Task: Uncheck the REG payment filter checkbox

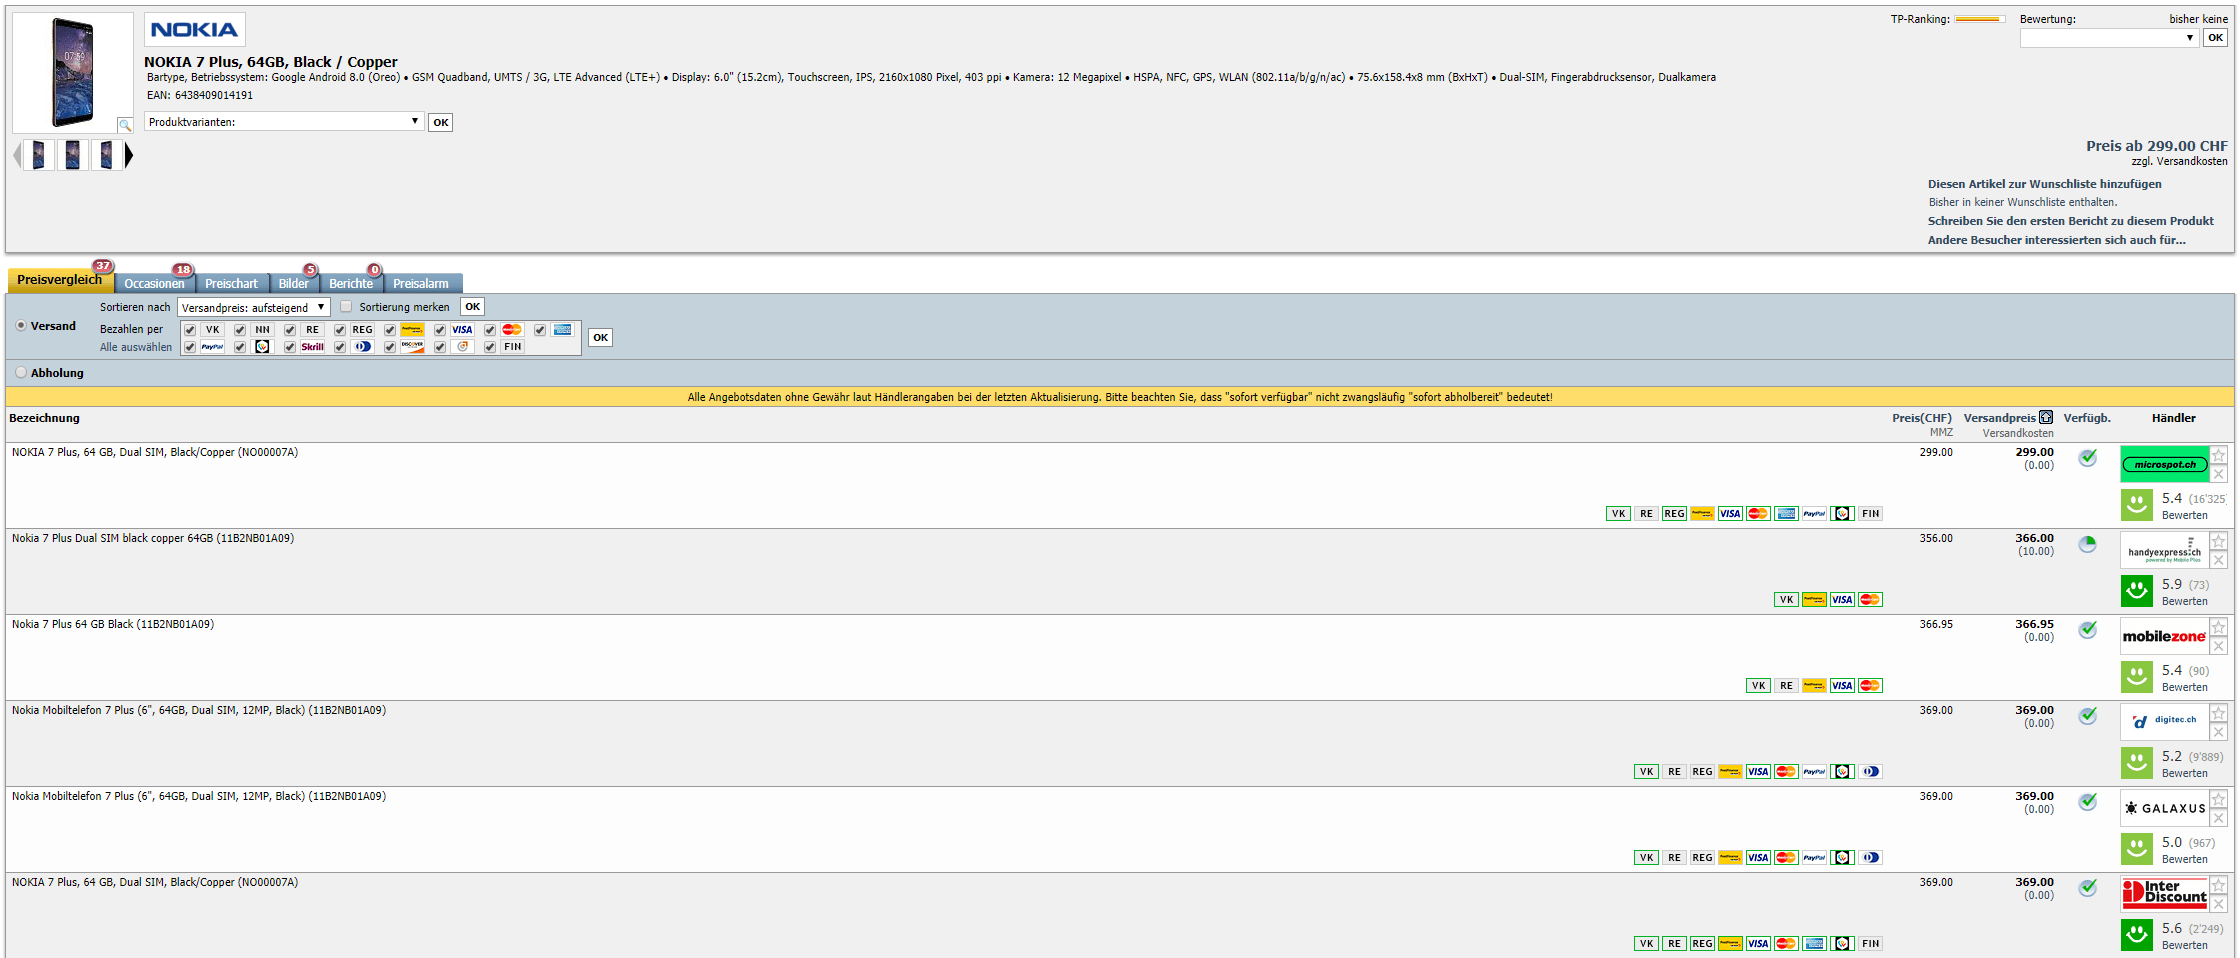Action: (x=340, y=330)
